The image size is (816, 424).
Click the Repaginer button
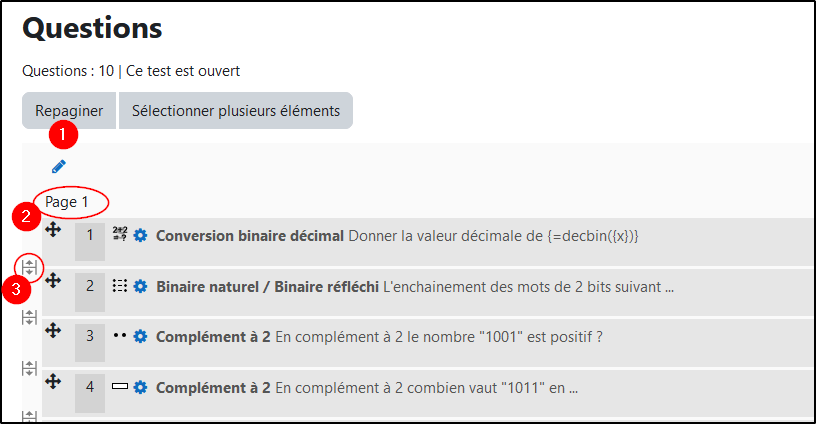69,111
